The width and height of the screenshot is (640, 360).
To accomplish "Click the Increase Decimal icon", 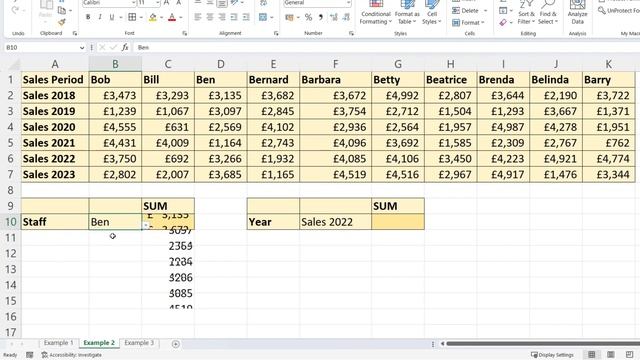I will click(334, 17).
